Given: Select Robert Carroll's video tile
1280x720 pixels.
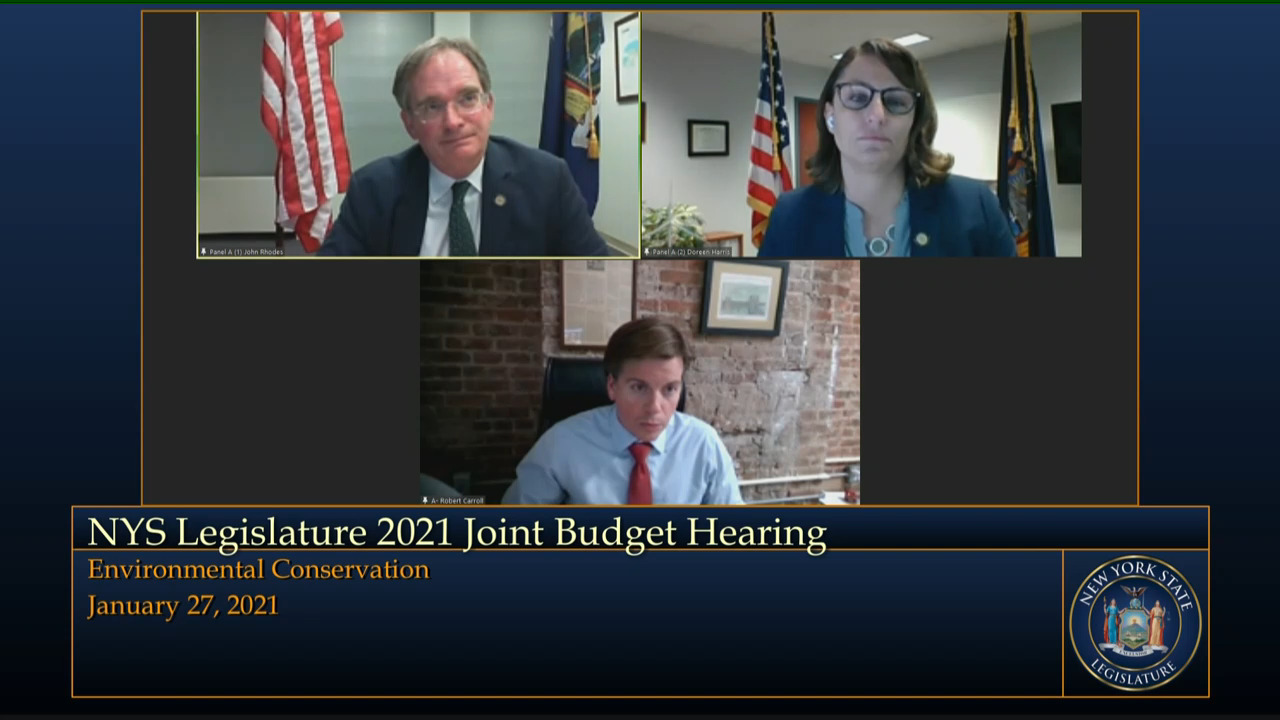Looking at the screenshot, I should pos(639,382).
